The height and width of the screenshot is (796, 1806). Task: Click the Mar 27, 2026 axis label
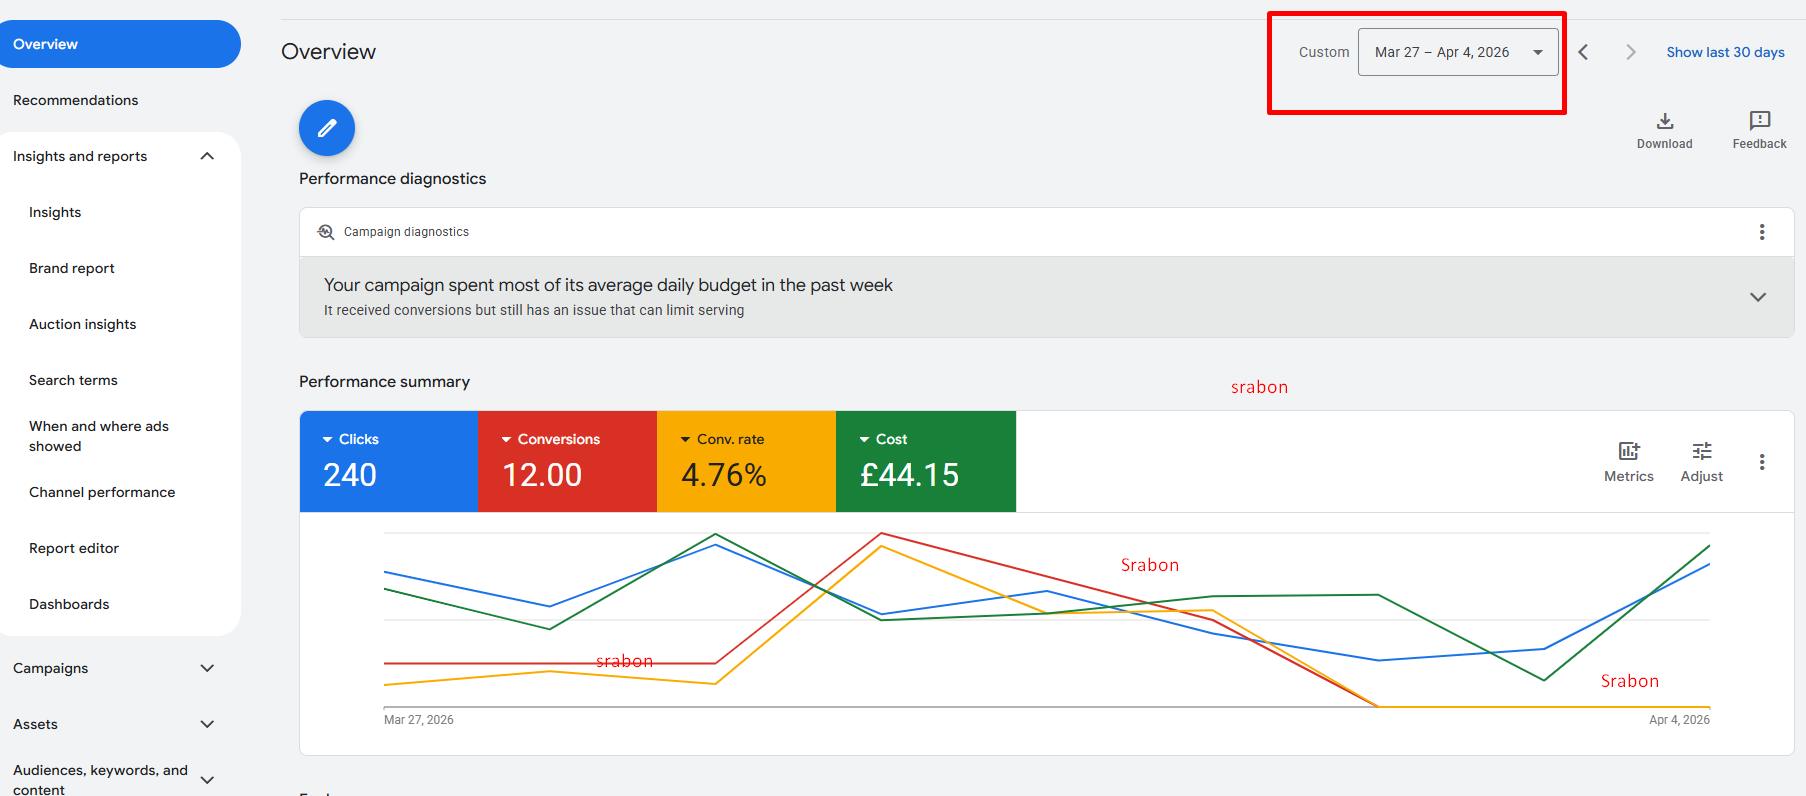click(x=419, y=720)
